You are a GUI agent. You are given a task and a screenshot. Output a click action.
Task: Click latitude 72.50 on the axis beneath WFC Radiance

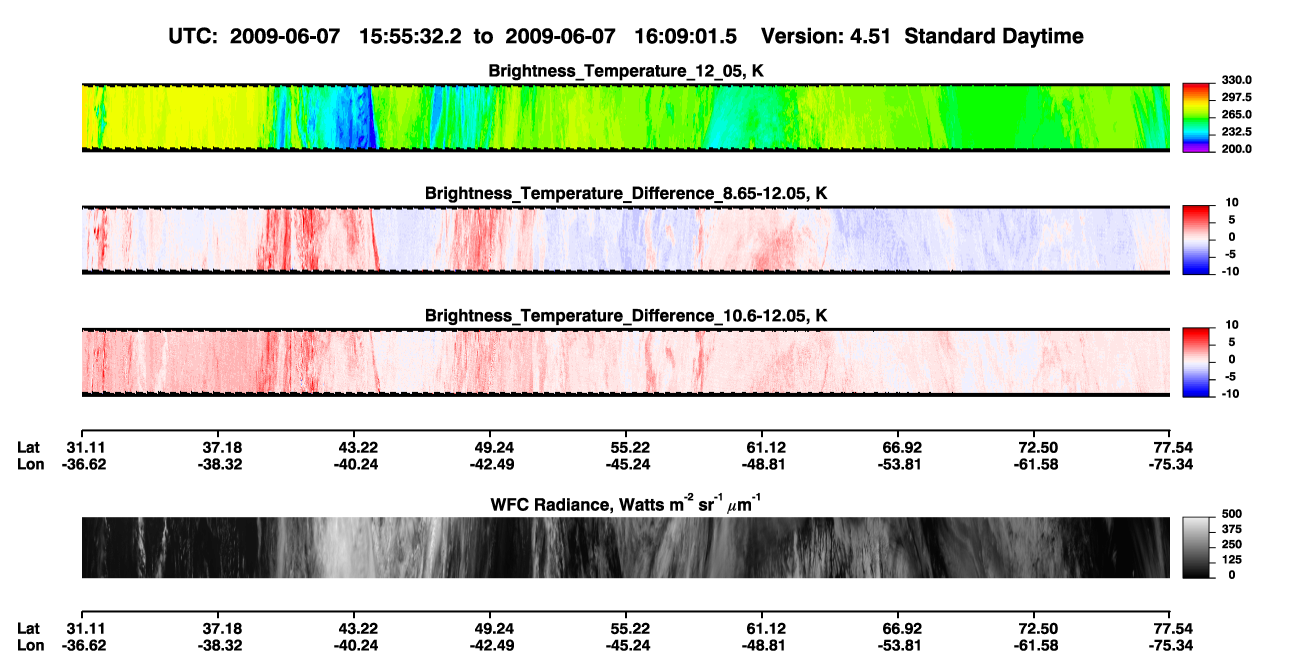point(1037,627)
